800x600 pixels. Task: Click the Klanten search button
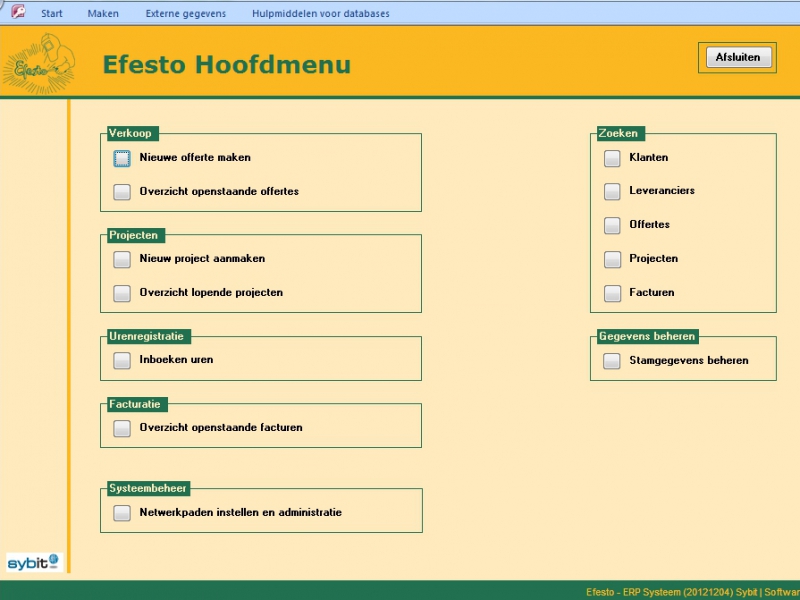point(612,158)
